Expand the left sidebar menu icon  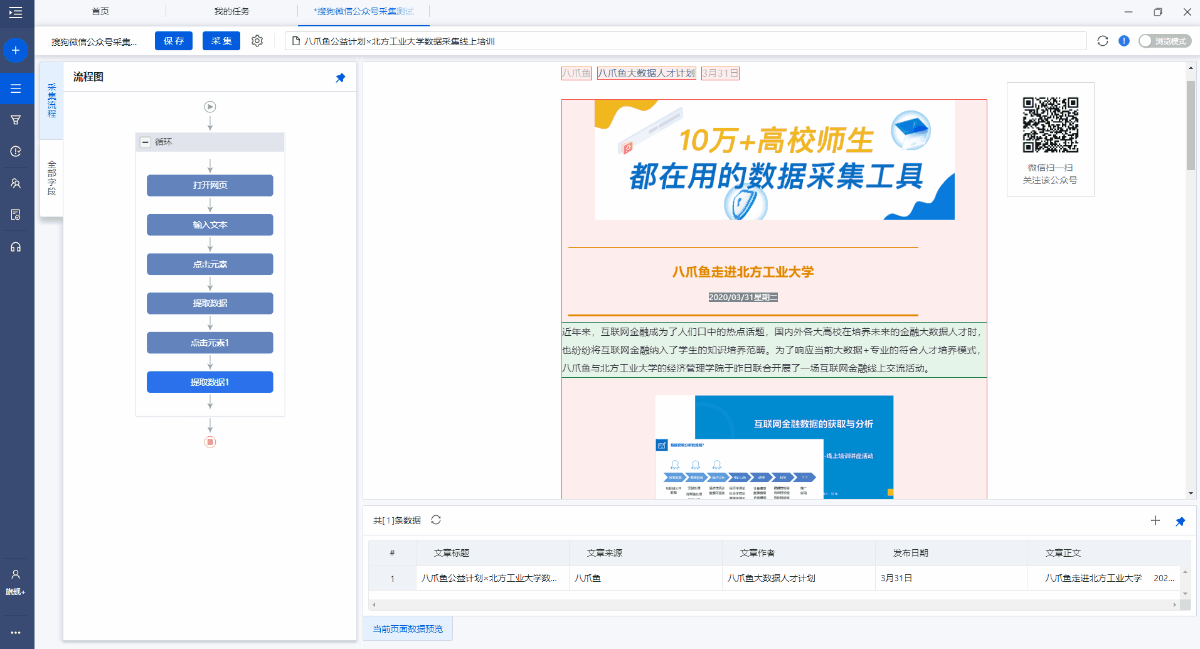pos(15,12)
